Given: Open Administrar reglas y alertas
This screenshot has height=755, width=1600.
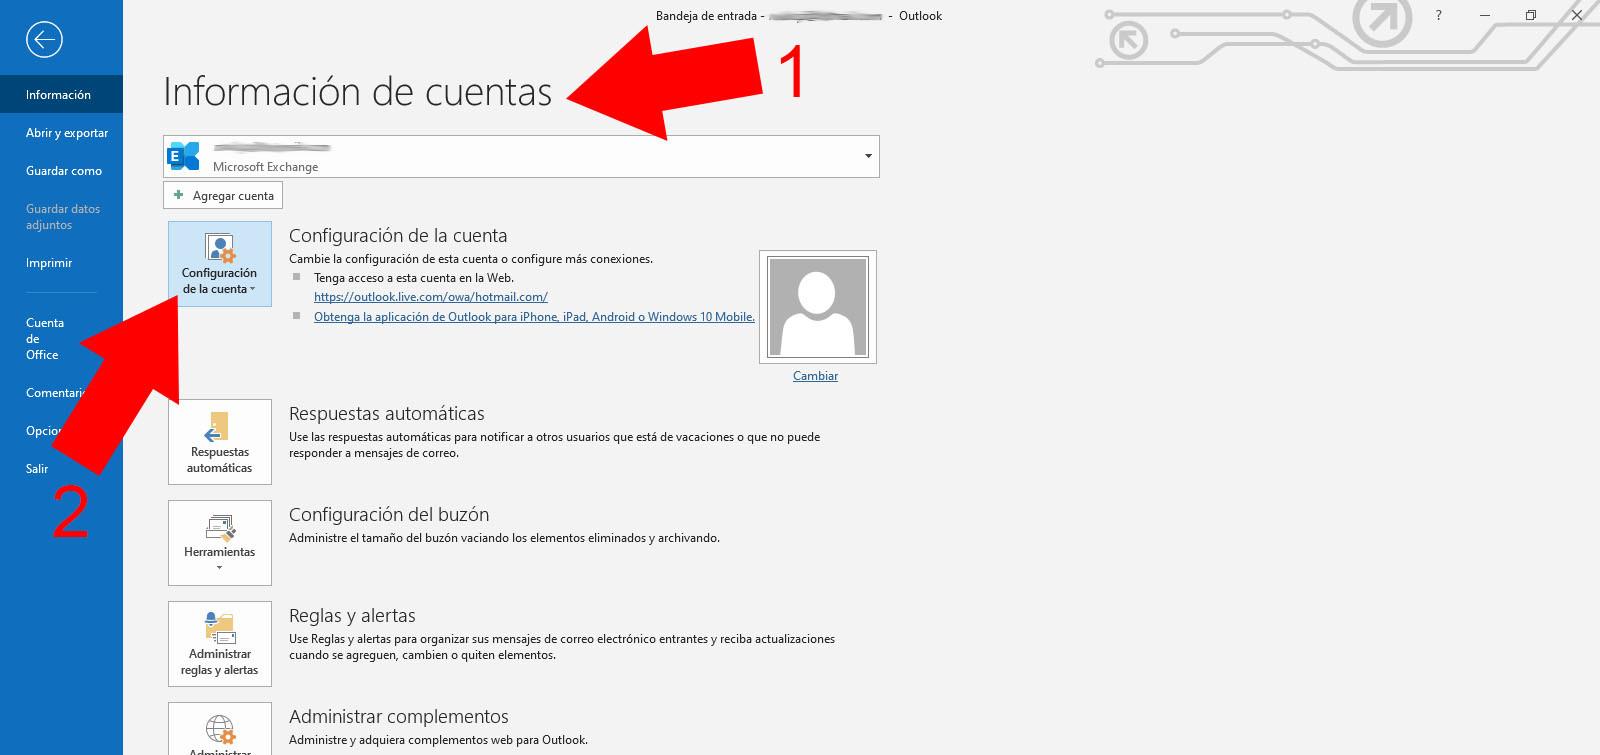Looking at the screenshot, I should (x=220, y=644).
